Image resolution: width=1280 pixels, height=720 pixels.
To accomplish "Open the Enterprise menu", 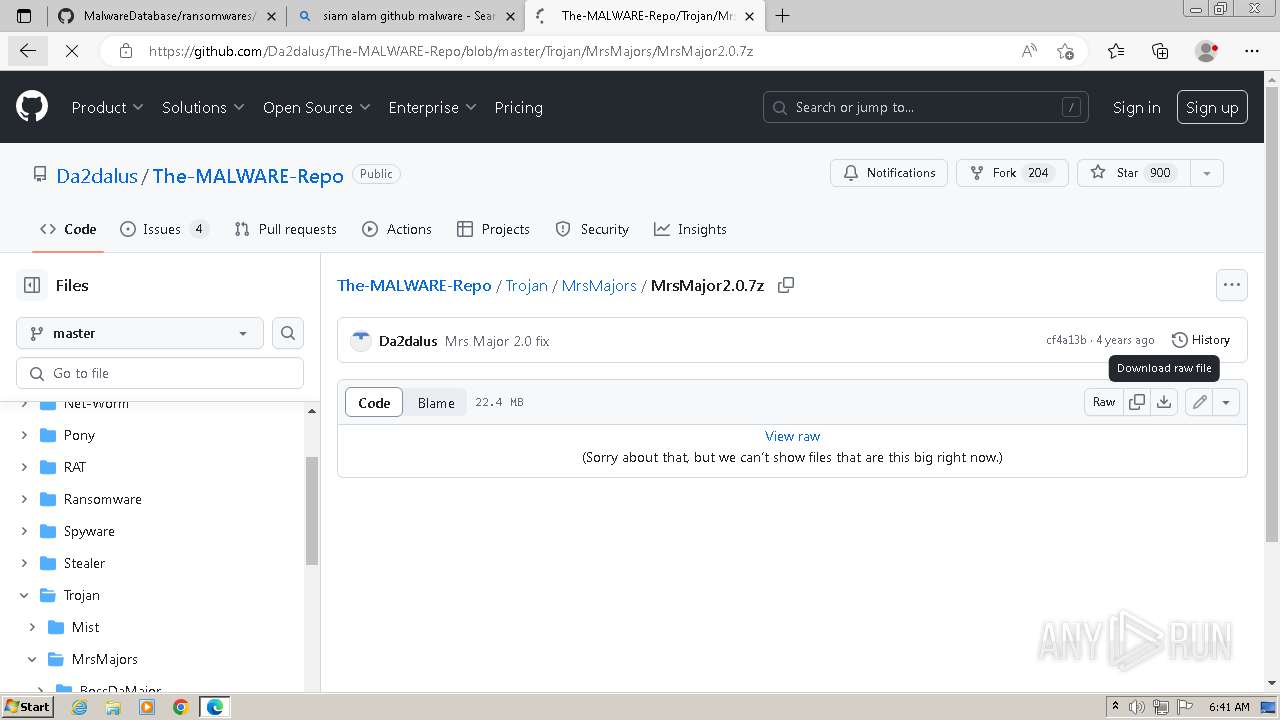I will (x=433, y=107).
